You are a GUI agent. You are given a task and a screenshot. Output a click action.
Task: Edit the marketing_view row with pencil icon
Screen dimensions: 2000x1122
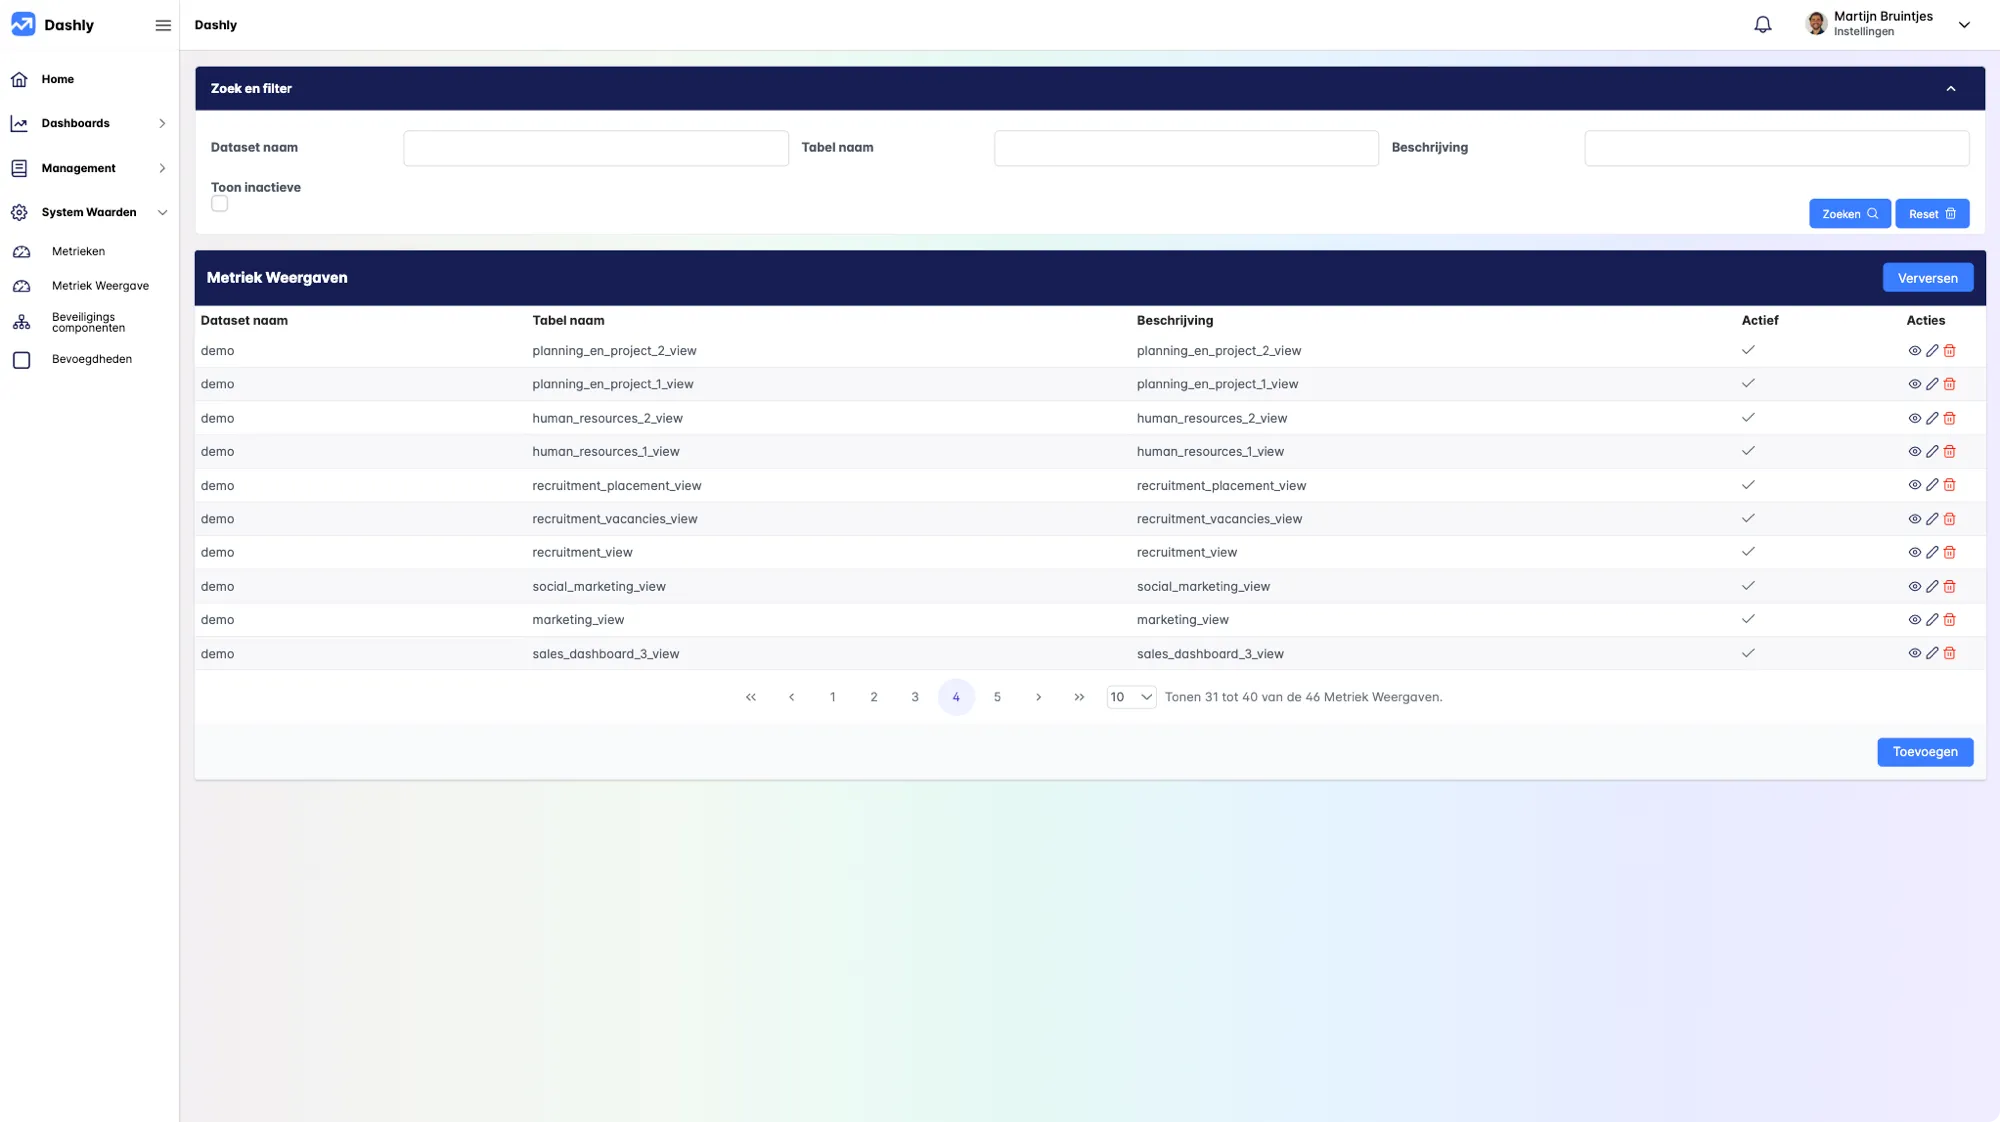[x=1932, y=620]
